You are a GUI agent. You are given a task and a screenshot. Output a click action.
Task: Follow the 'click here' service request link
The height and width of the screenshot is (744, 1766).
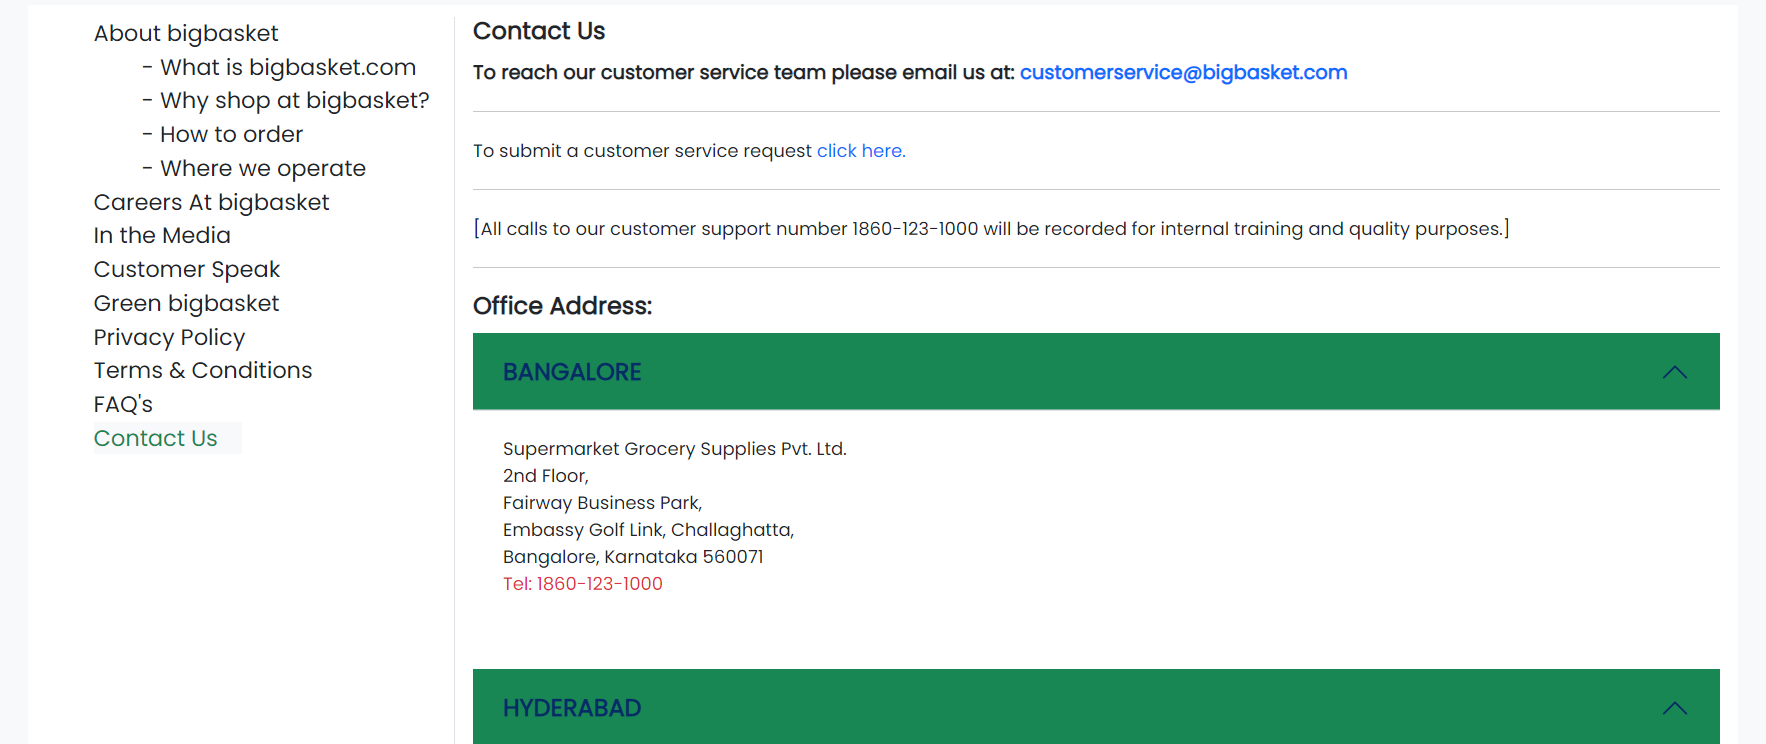861,150
